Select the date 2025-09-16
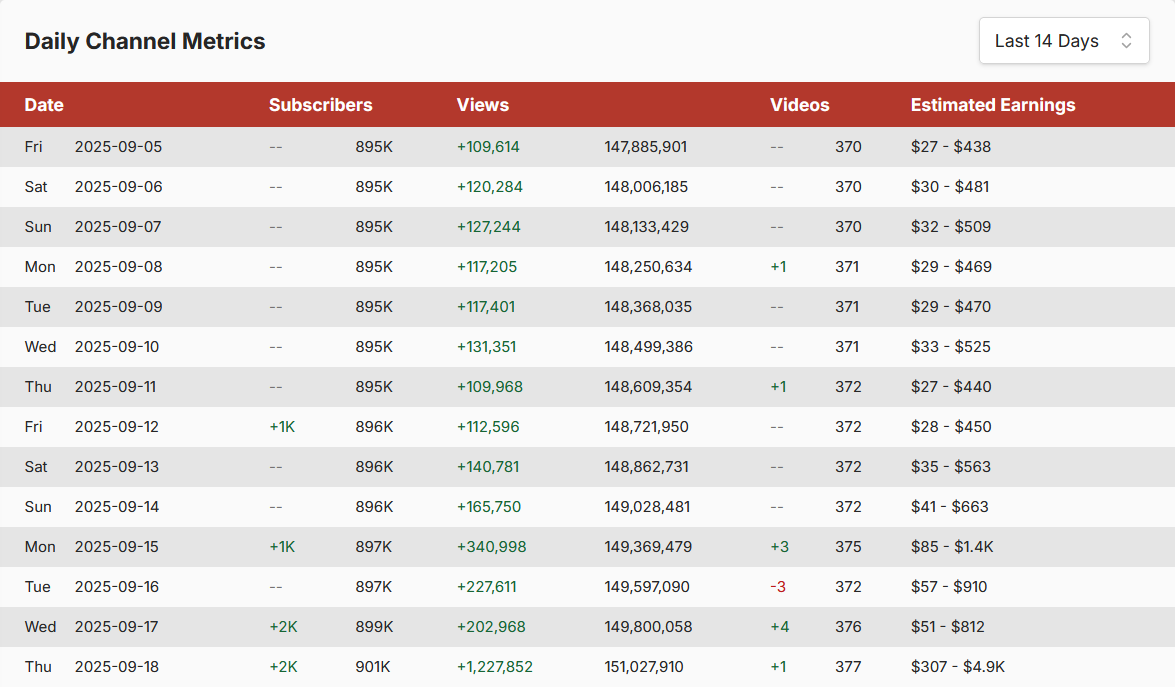 coord(117,587)
